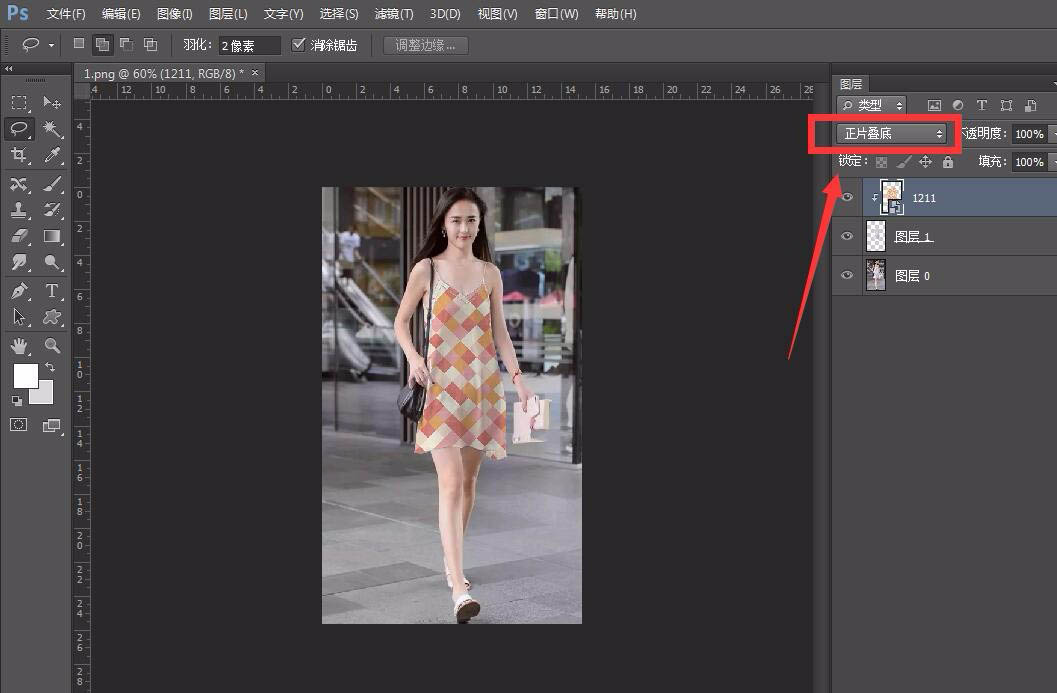
Task: Select the Crop tool
Action: (x=19, y=155)
